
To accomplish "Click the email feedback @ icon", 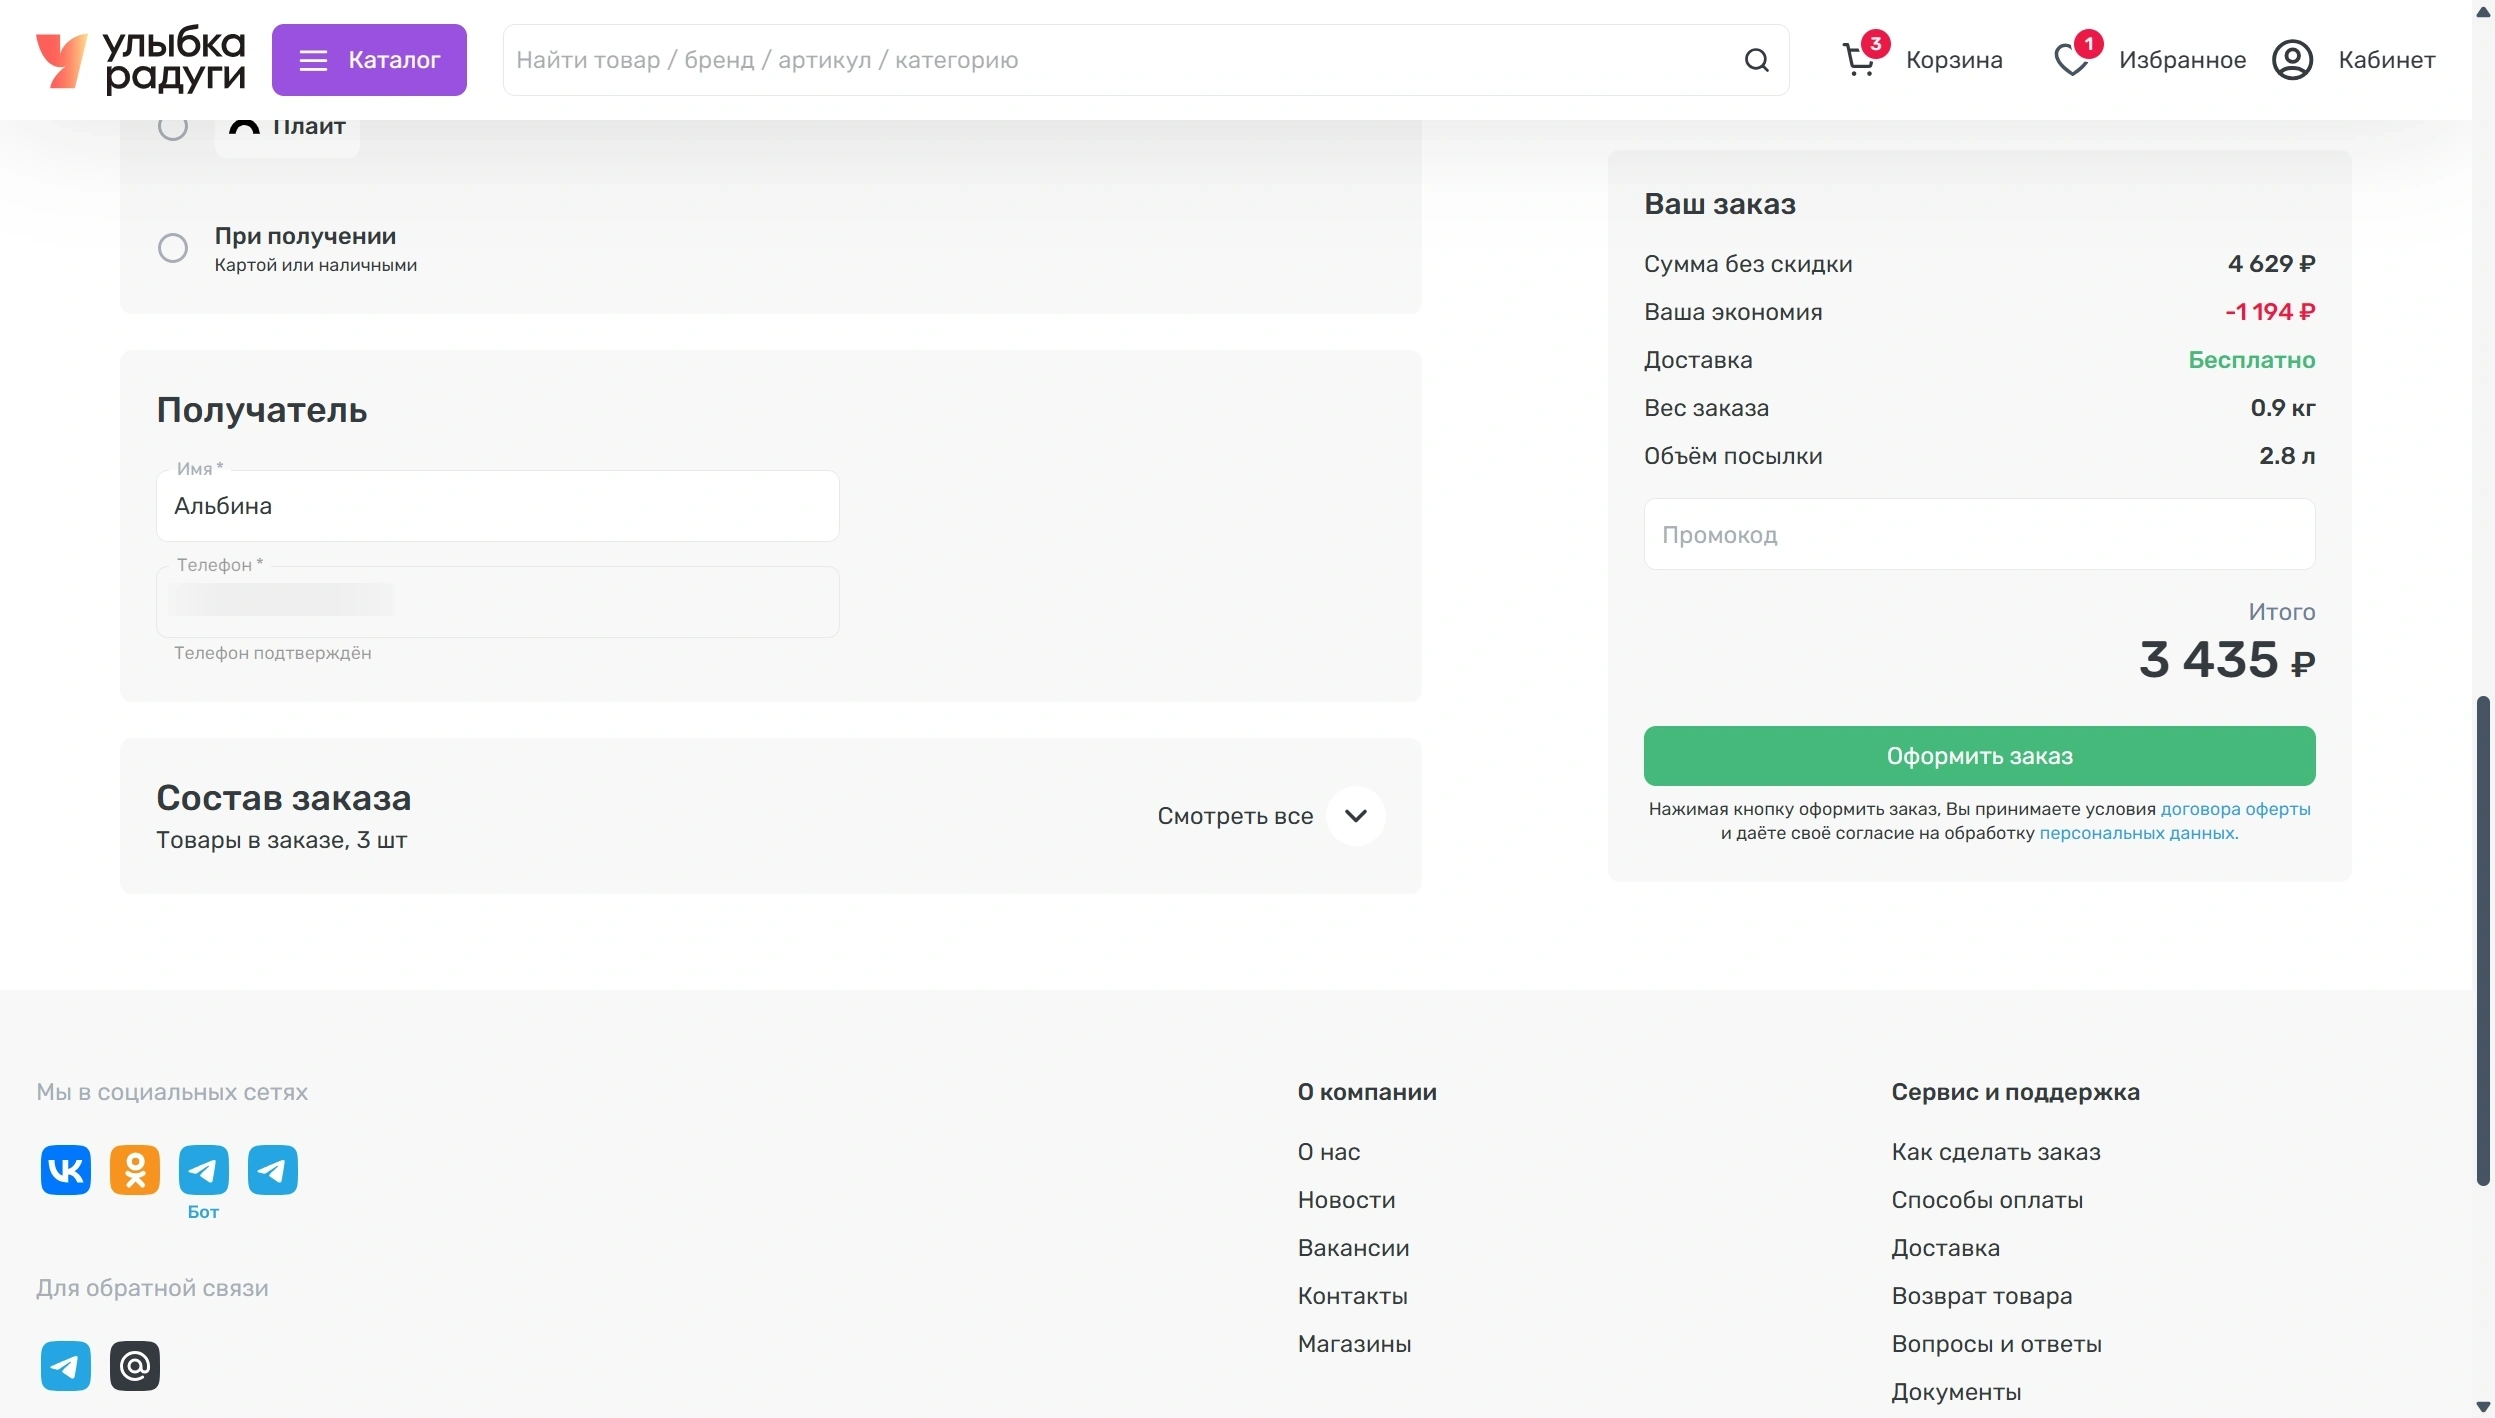I will tap(135, 1365).
